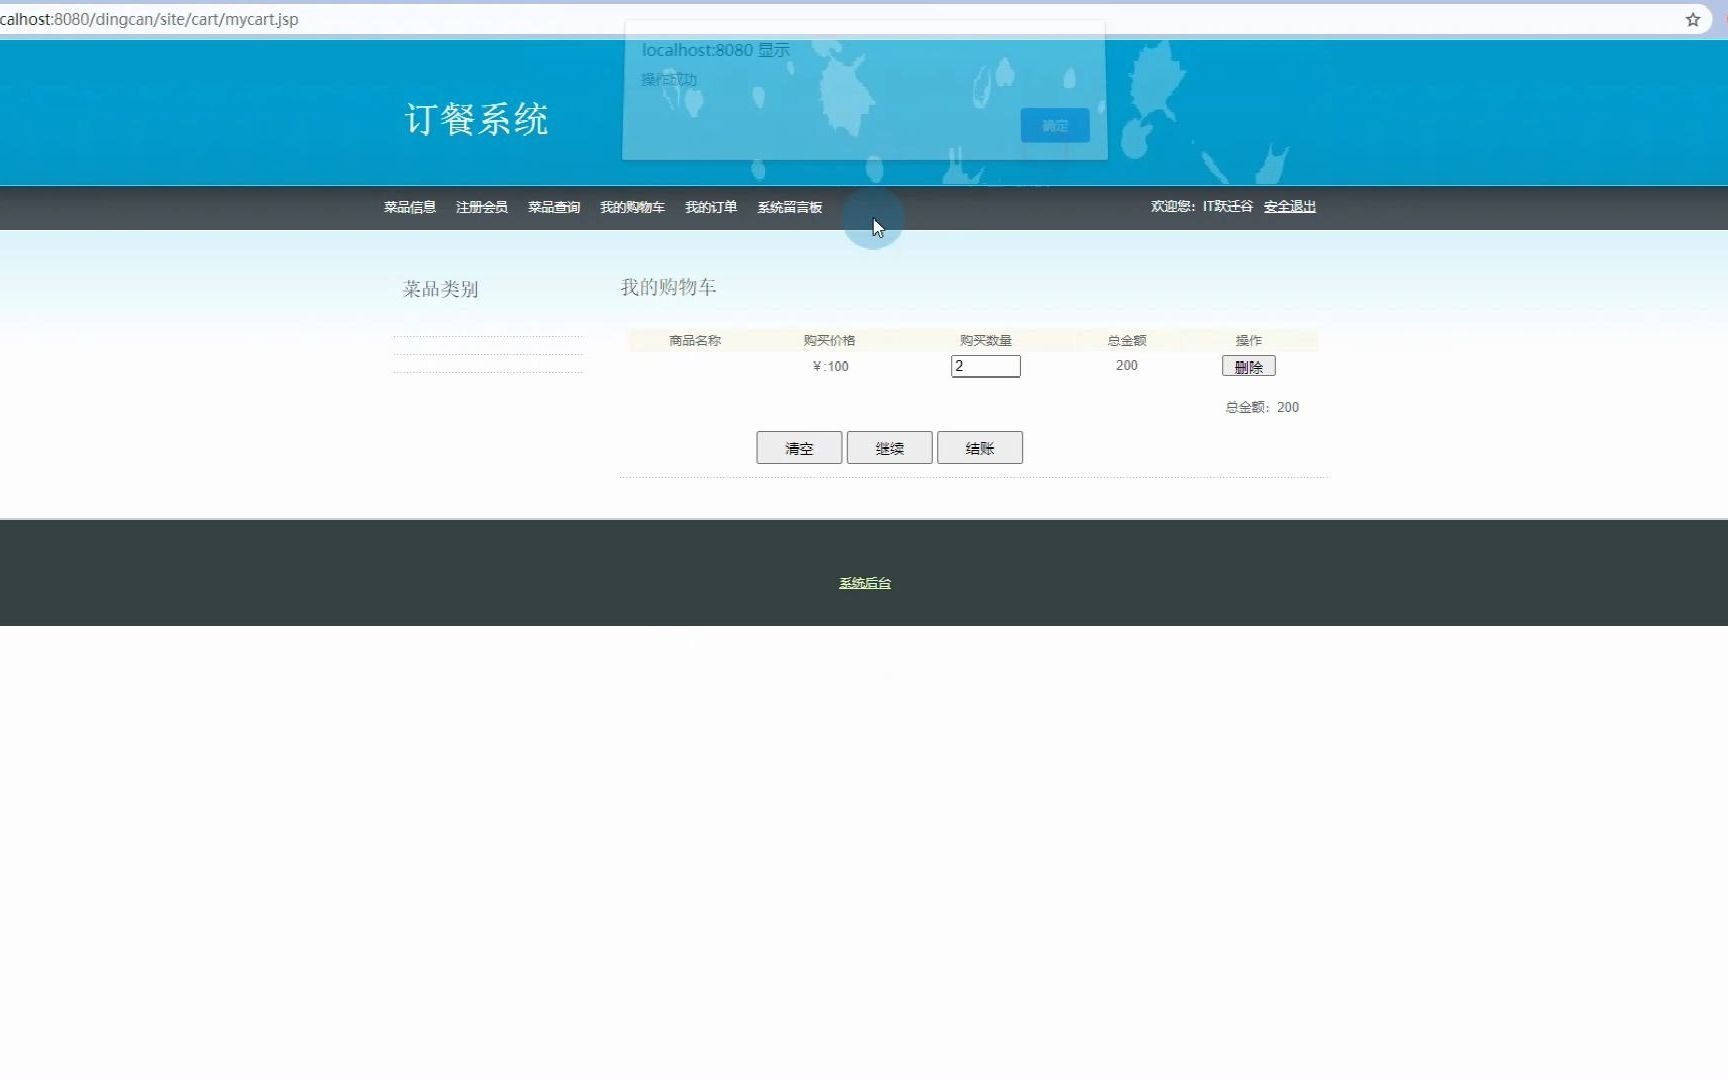Click the 菜品类别 sidebar heading
This screenshot has height=1080, width=1728.
439,289
